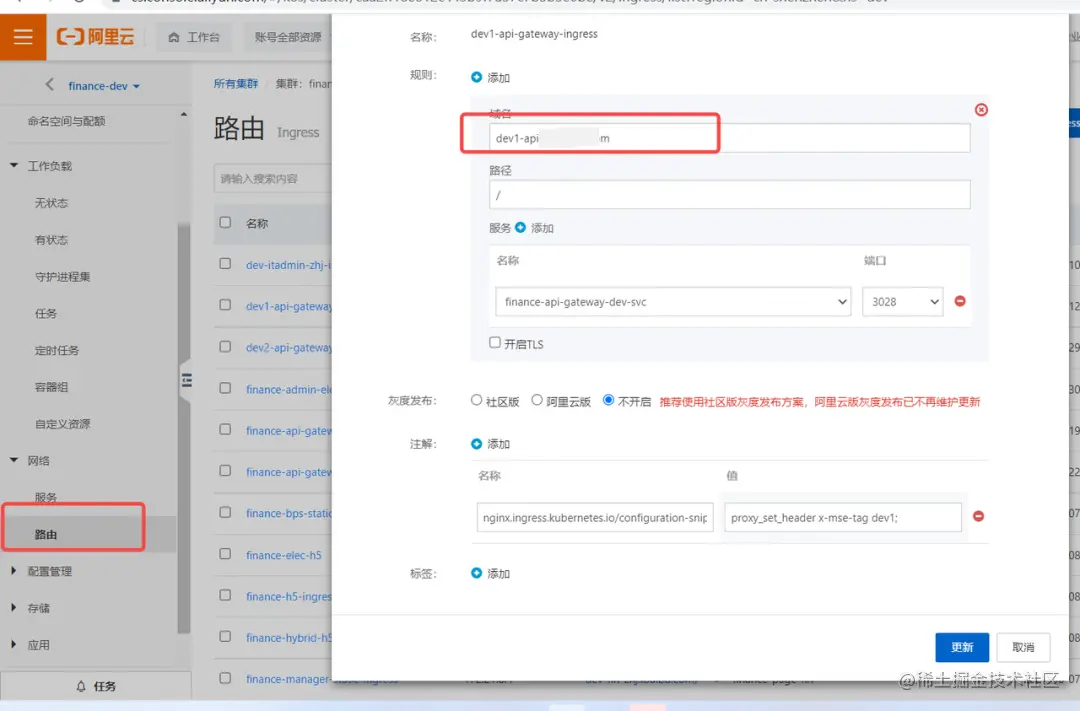The width and height of the screenshot is (1080, 711).
Task: Delete the nginx configuration-snippet annotation row
Action: tap(978, 516)
